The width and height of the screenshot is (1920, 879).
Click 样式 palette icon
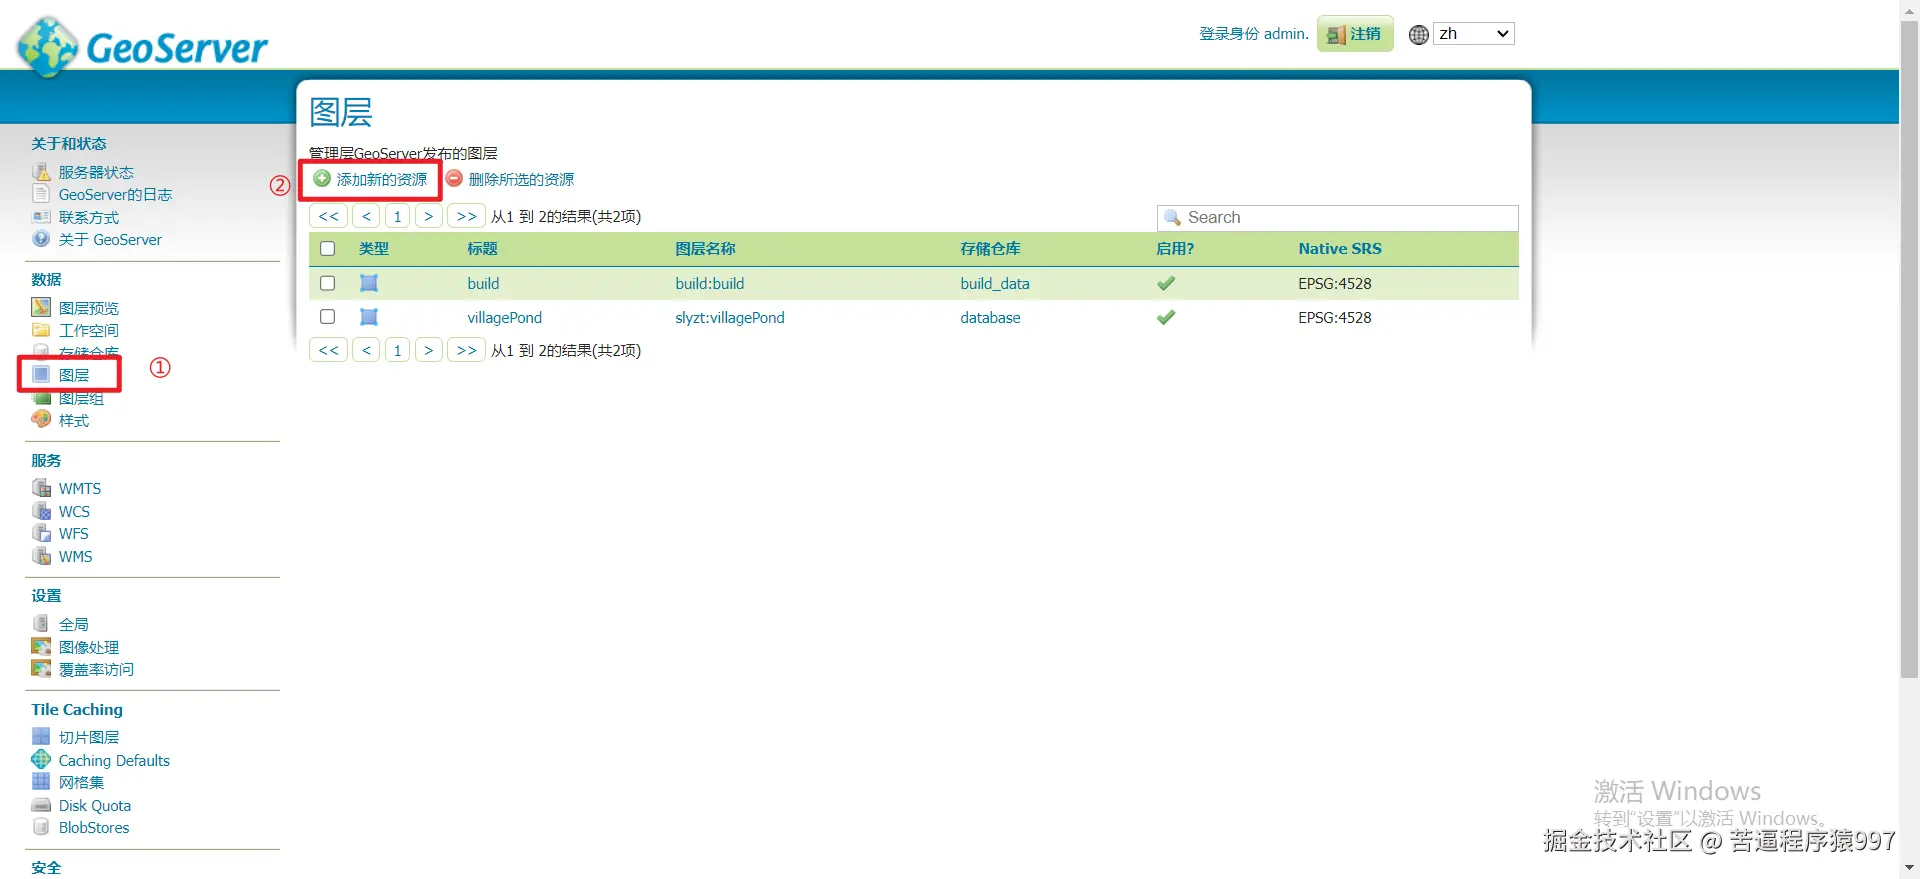(x=41, y=420)
